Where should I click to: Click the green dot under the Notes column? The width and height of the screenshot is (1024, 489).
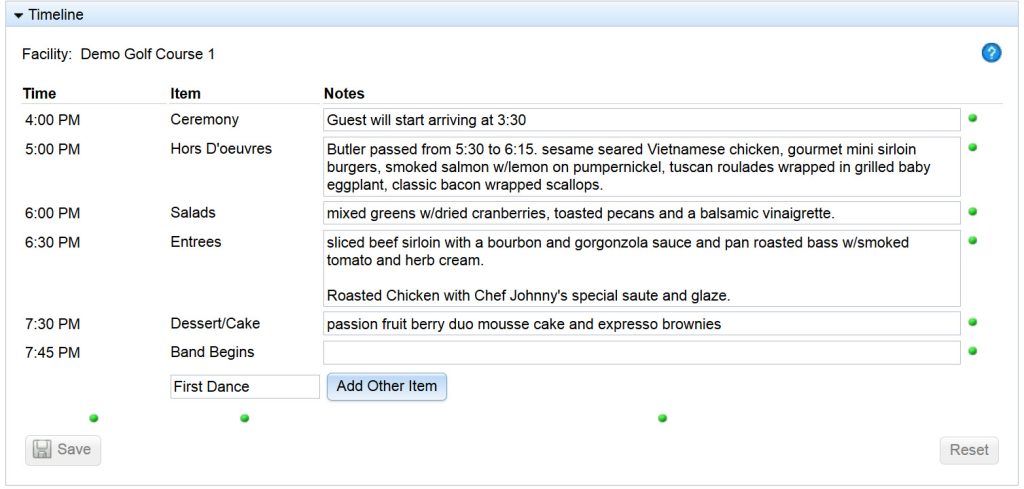pyautogui.click(x=662, y=418)
